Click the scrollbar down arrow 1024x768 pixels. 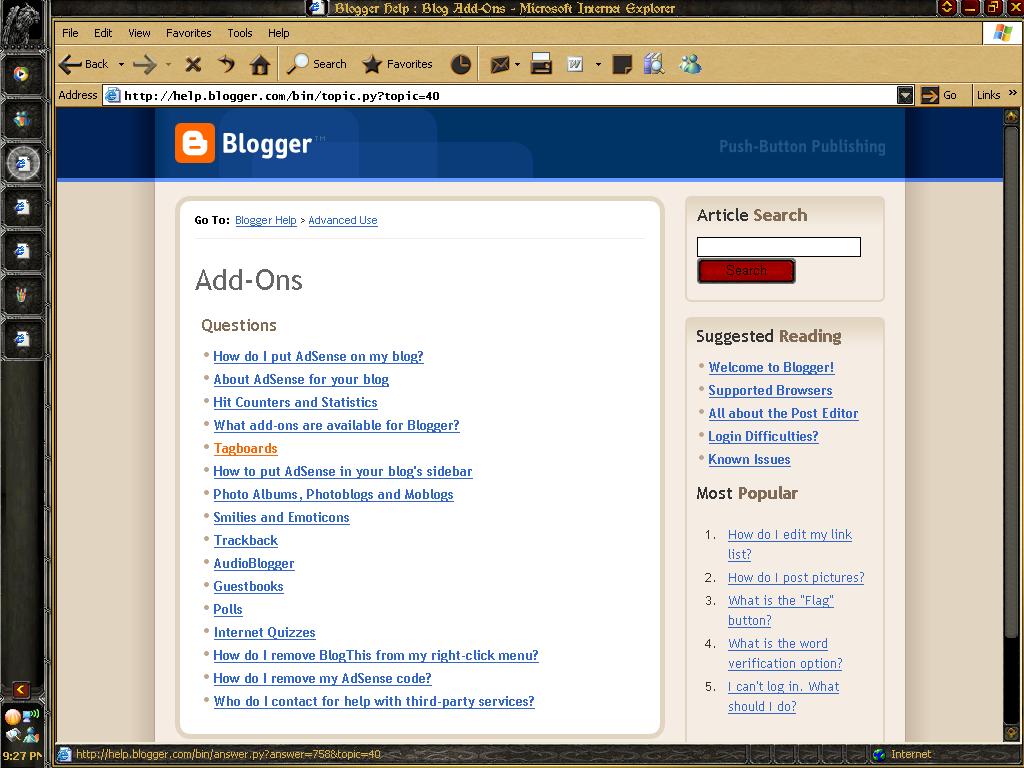click(x=1011, y=734)
